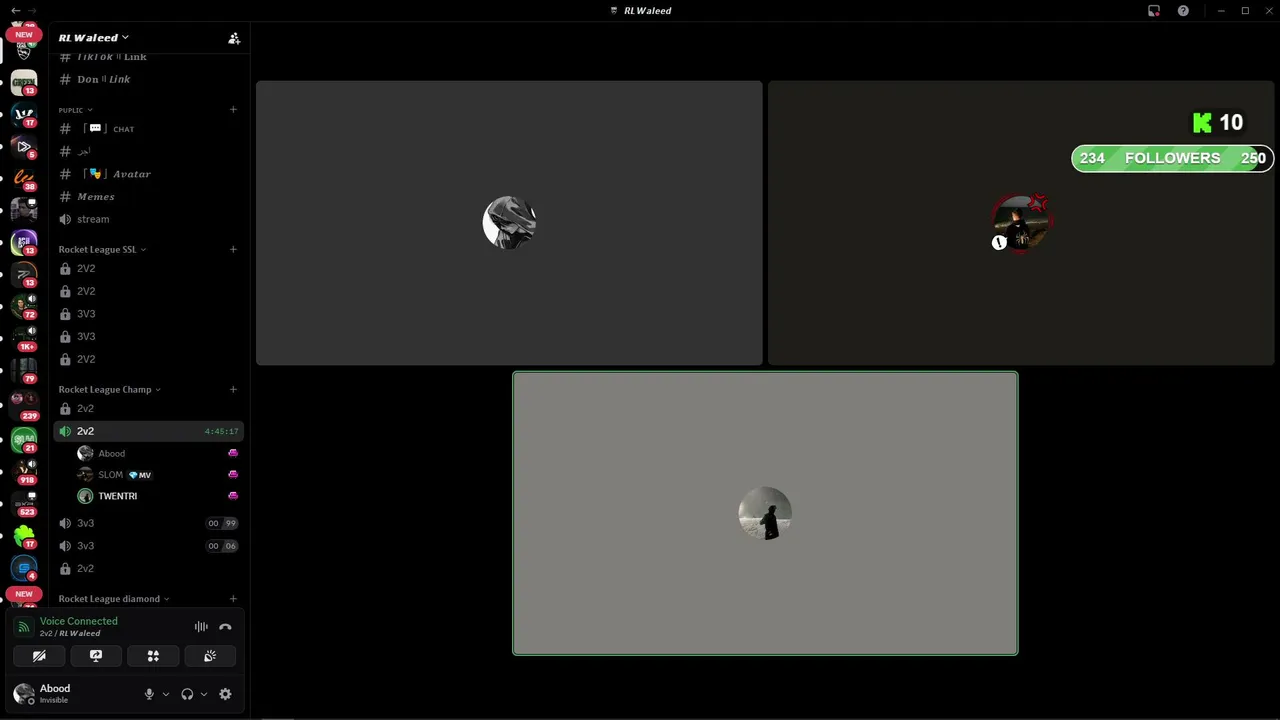
Task: Collapse the PUPLIC category
Action: pyautogui.click(x=75, y=110)
